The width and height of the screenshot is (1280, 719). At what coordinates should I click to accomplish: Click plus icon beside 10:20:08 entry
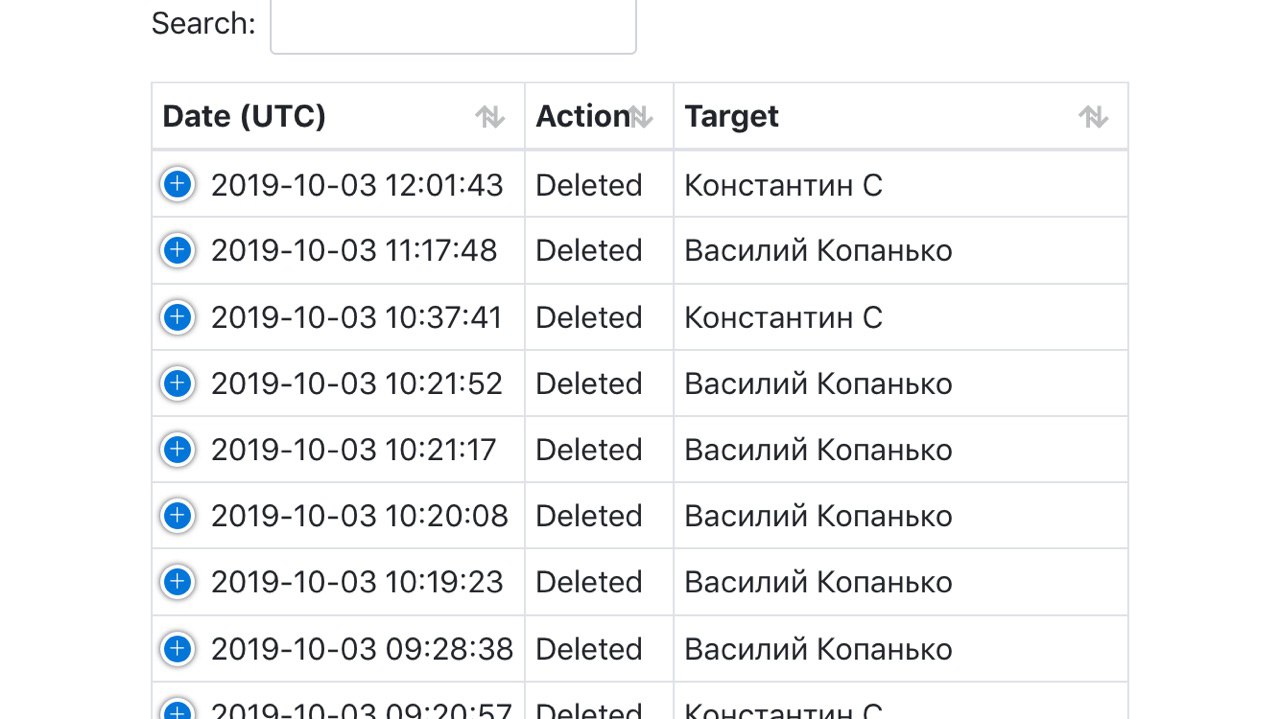point(177,515)
